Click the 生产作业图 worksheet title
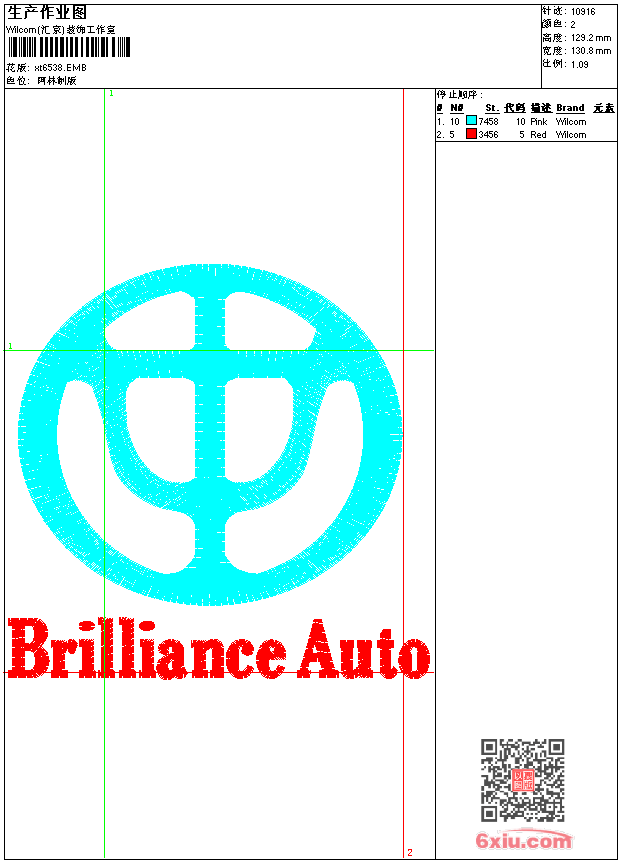Image resolution: width=620 pixels, height=860 pixels. 47,12
